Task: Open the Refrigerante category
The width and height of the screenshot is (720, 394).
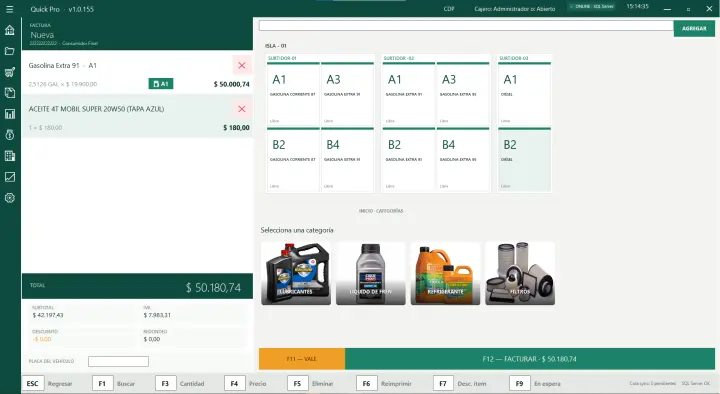Action: [445, 273]
